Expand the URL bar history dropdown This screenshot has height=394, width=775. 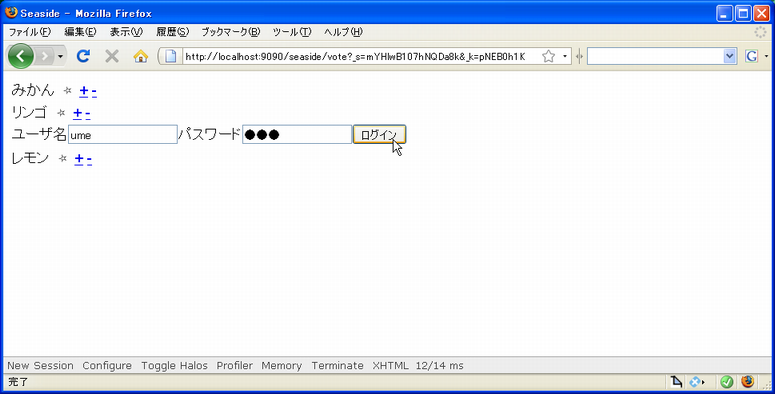coord(565,56)
